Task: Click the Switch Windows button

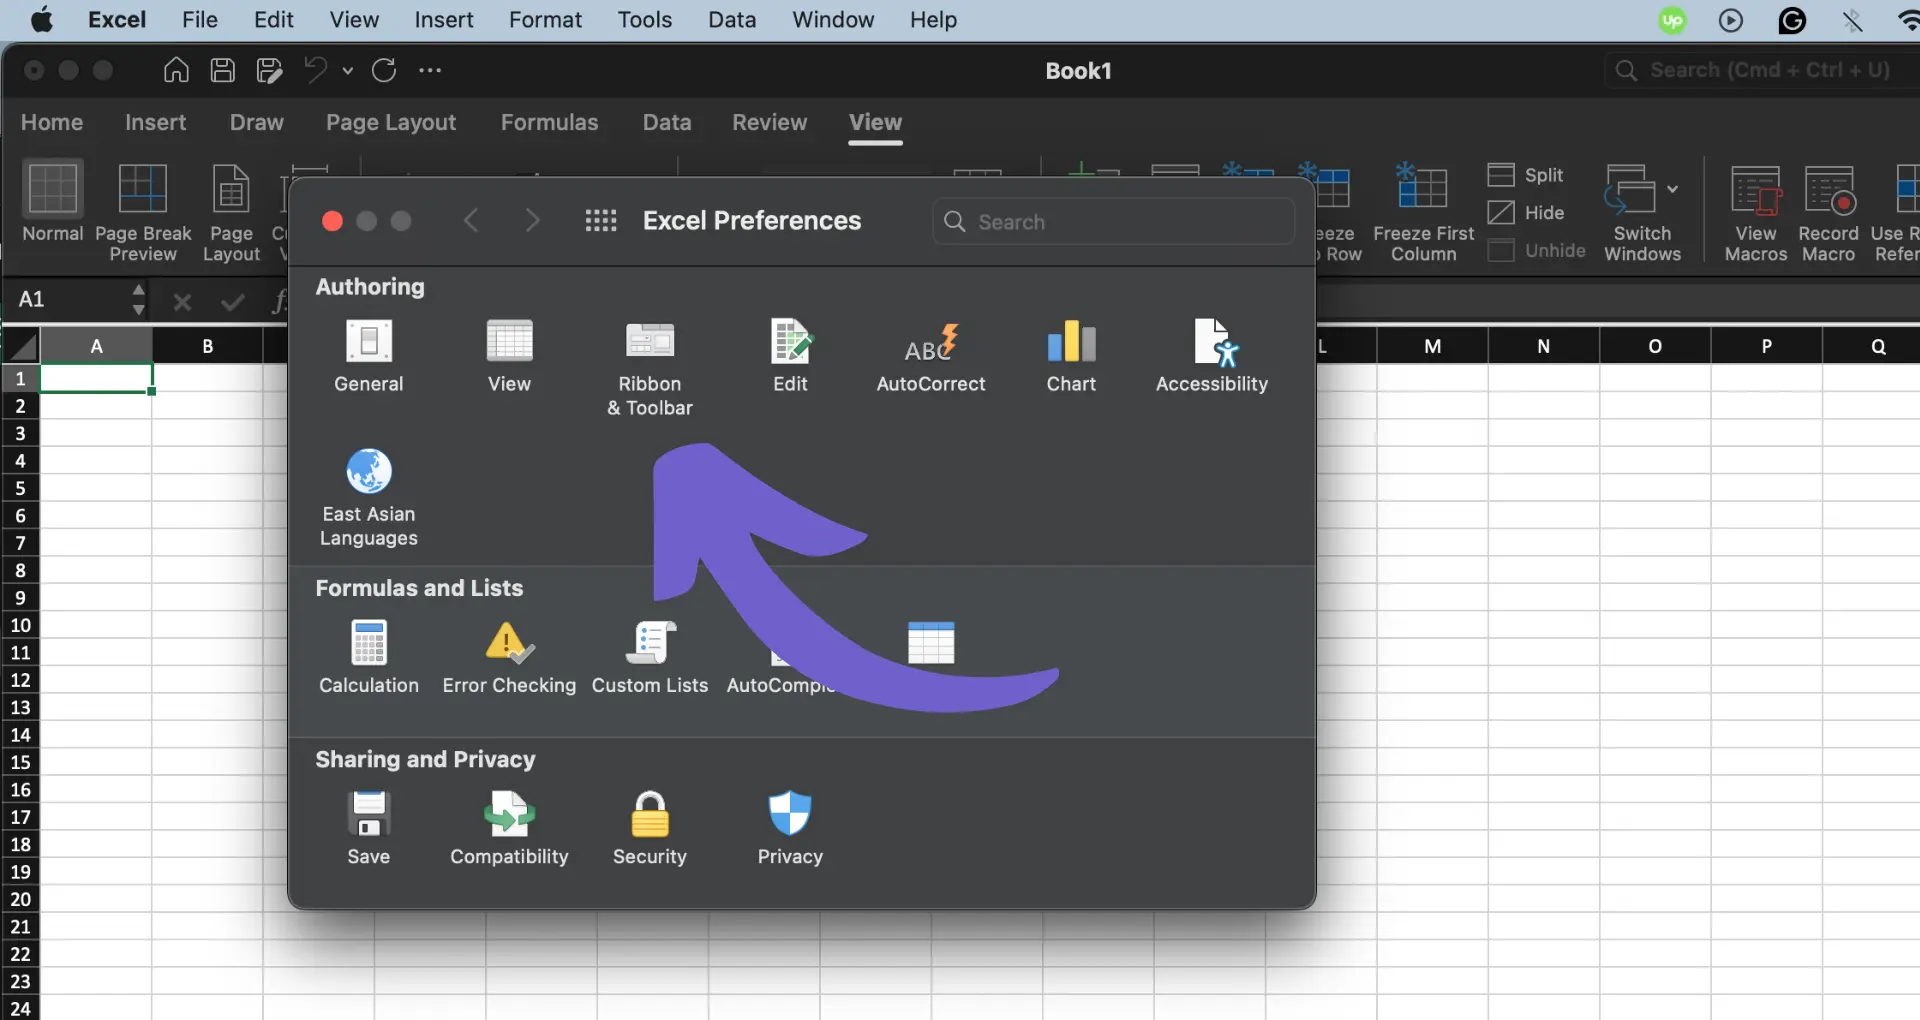Action: pyautogui.click(x=1642, y=213)
